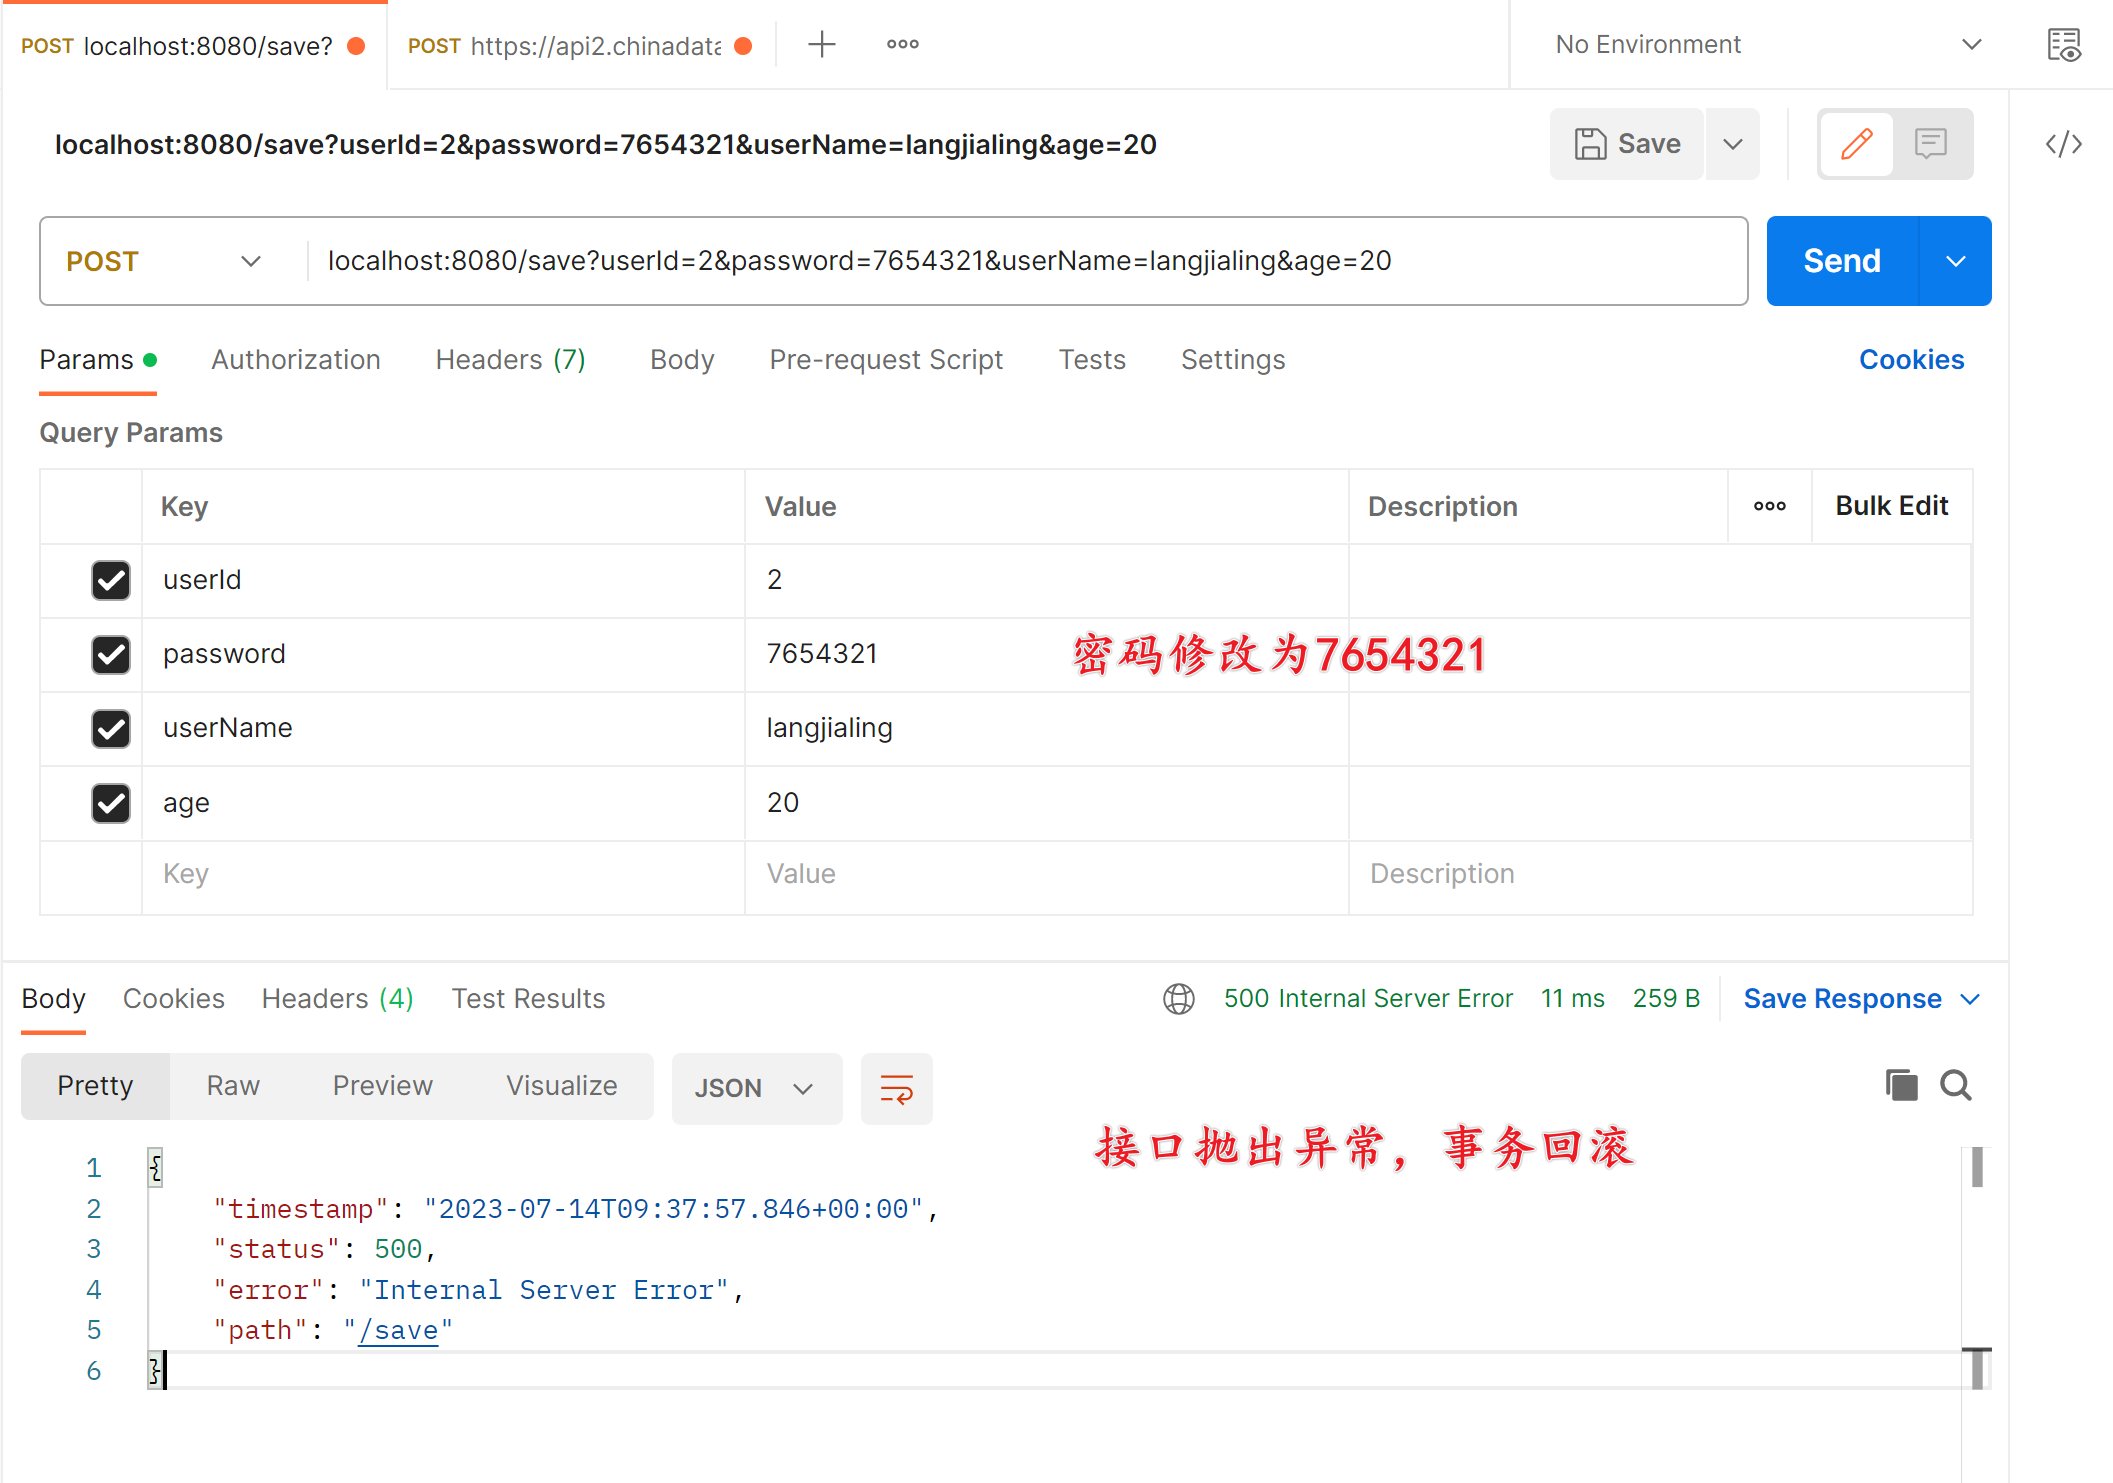The height and width of the screenshot is (1483, 2113).
Task: Click the userName value langjialing
Action: [x=829, y=728]
